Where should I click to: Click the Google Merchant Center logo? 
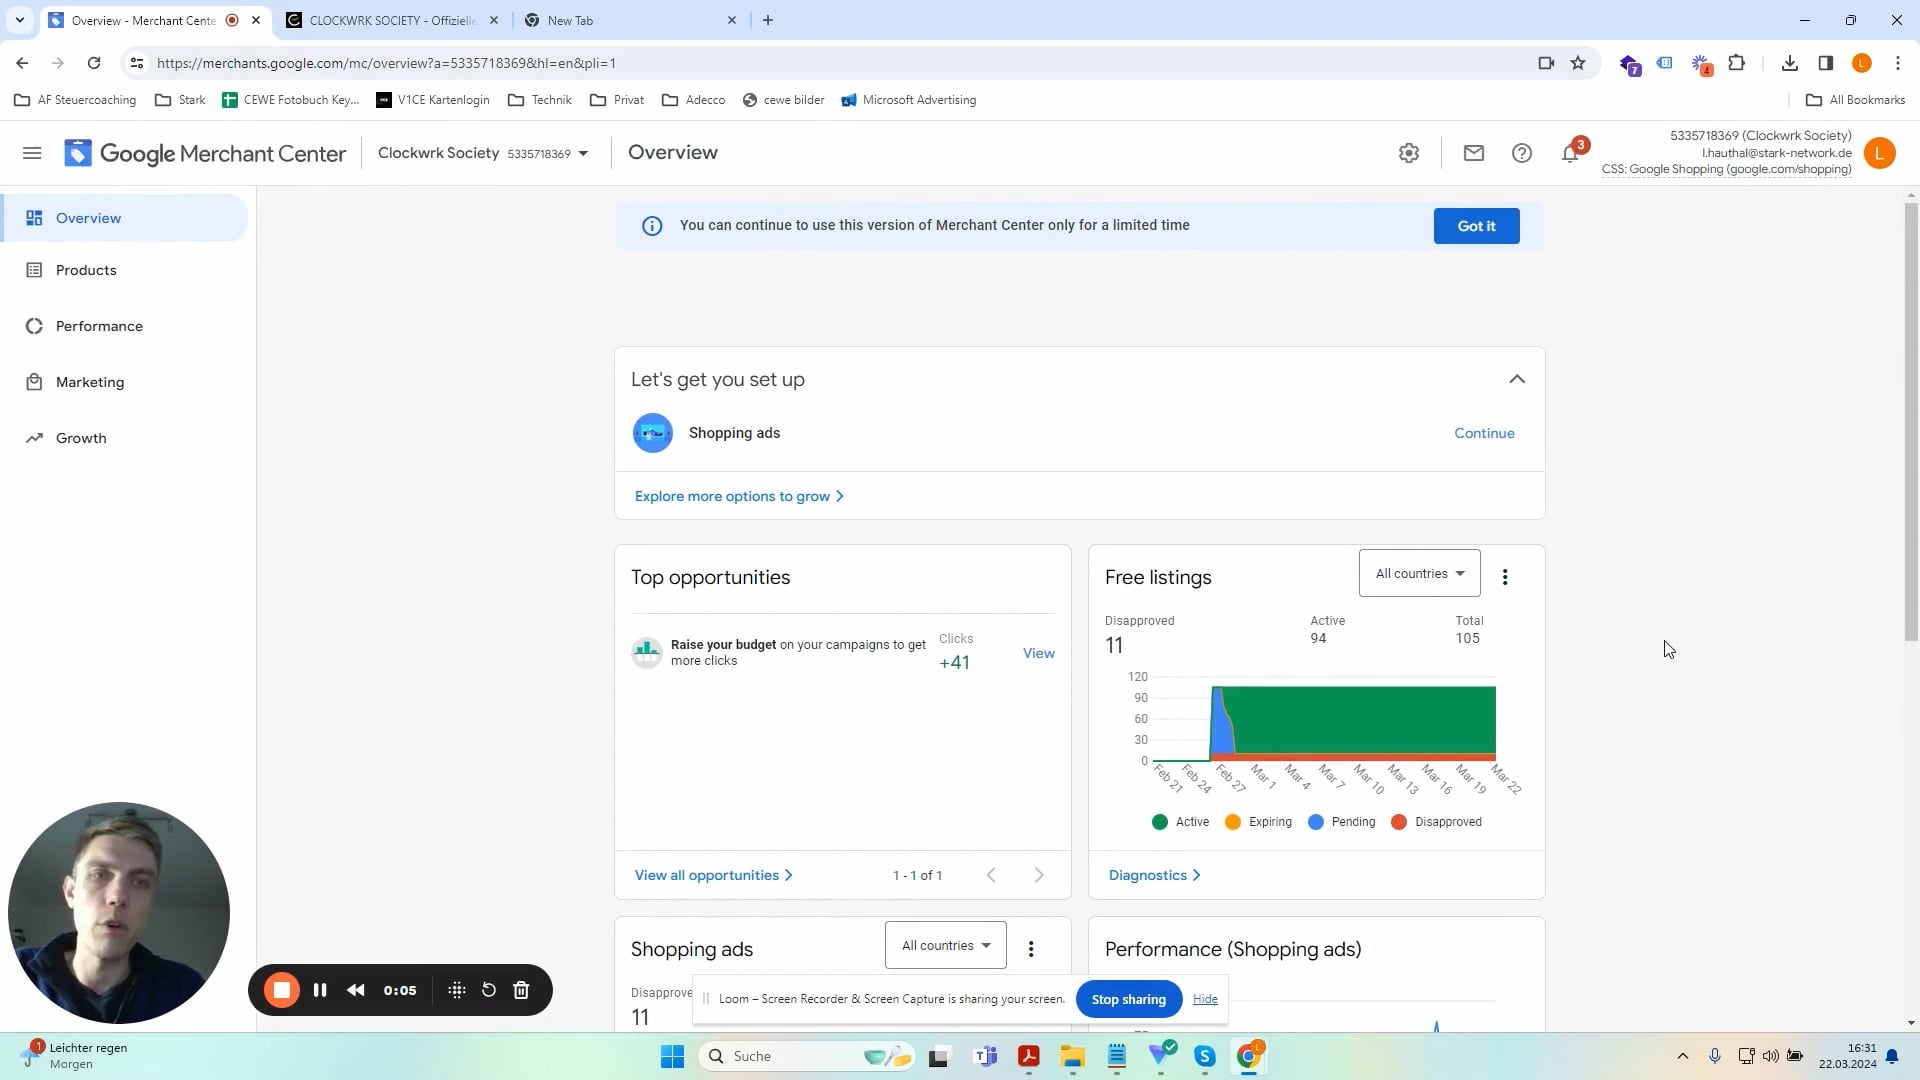205,153
